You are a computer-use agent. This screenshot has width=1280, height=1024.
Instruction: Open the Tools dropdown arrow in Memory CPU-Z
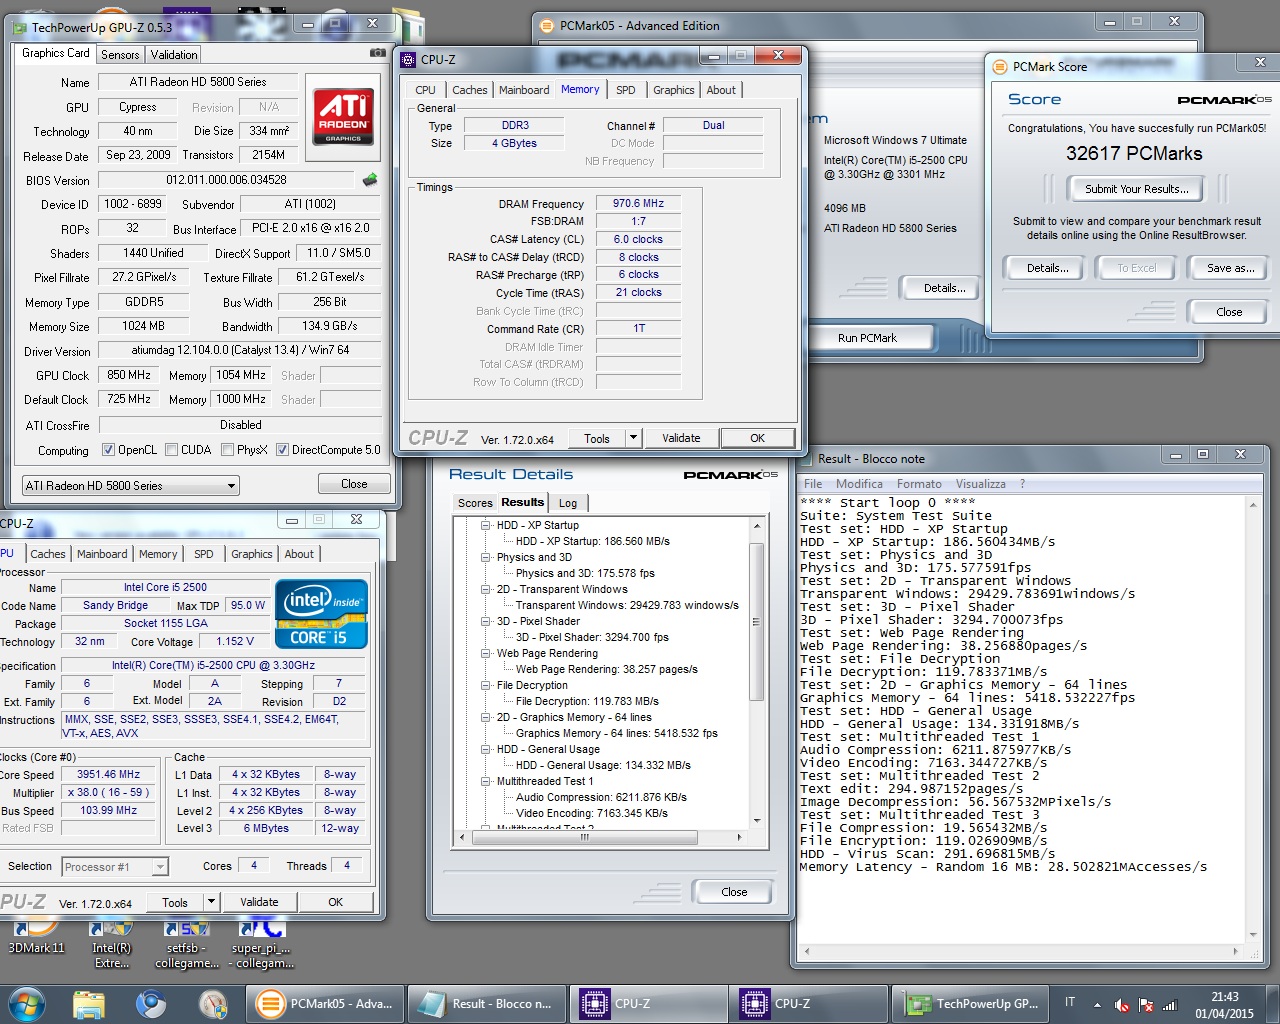pos(633,438)
